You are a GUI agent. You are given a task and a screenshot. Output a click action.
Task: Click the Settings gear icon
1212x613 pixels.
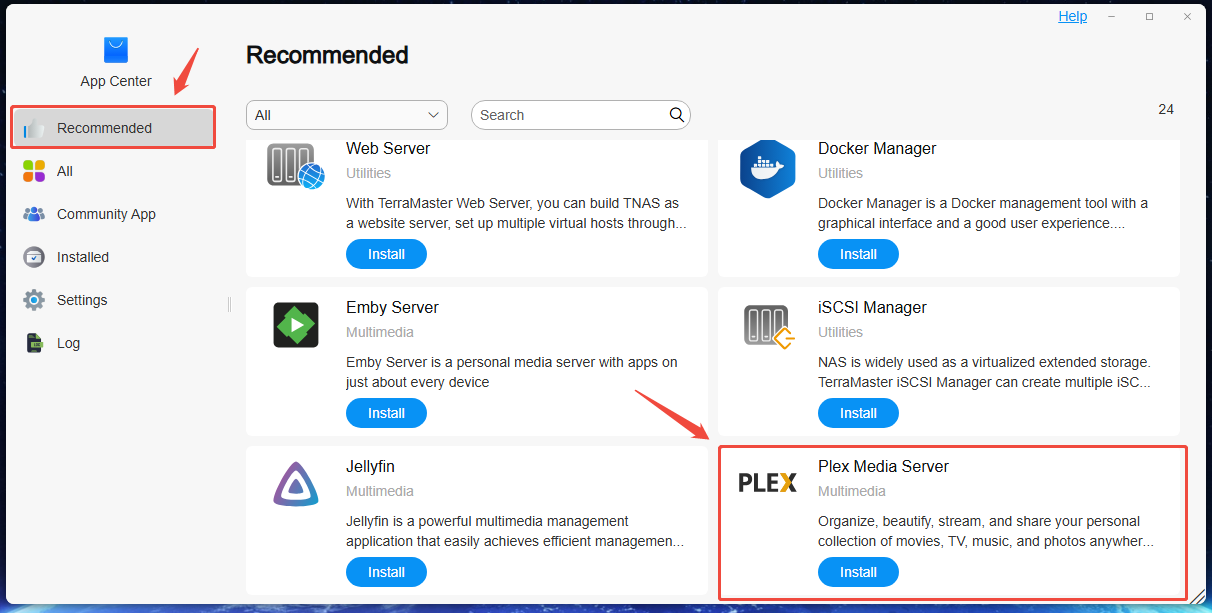pos(34,300)
